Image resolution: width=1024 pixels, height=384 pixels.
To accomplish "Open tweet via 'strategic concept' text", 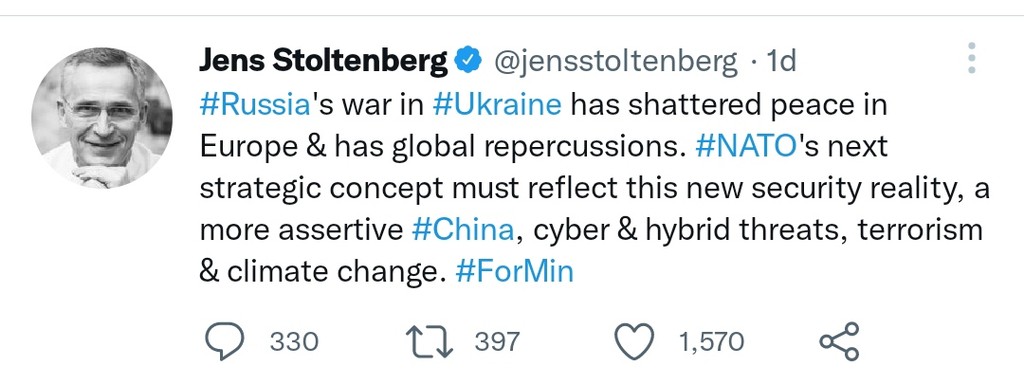I will pos(321,189).
